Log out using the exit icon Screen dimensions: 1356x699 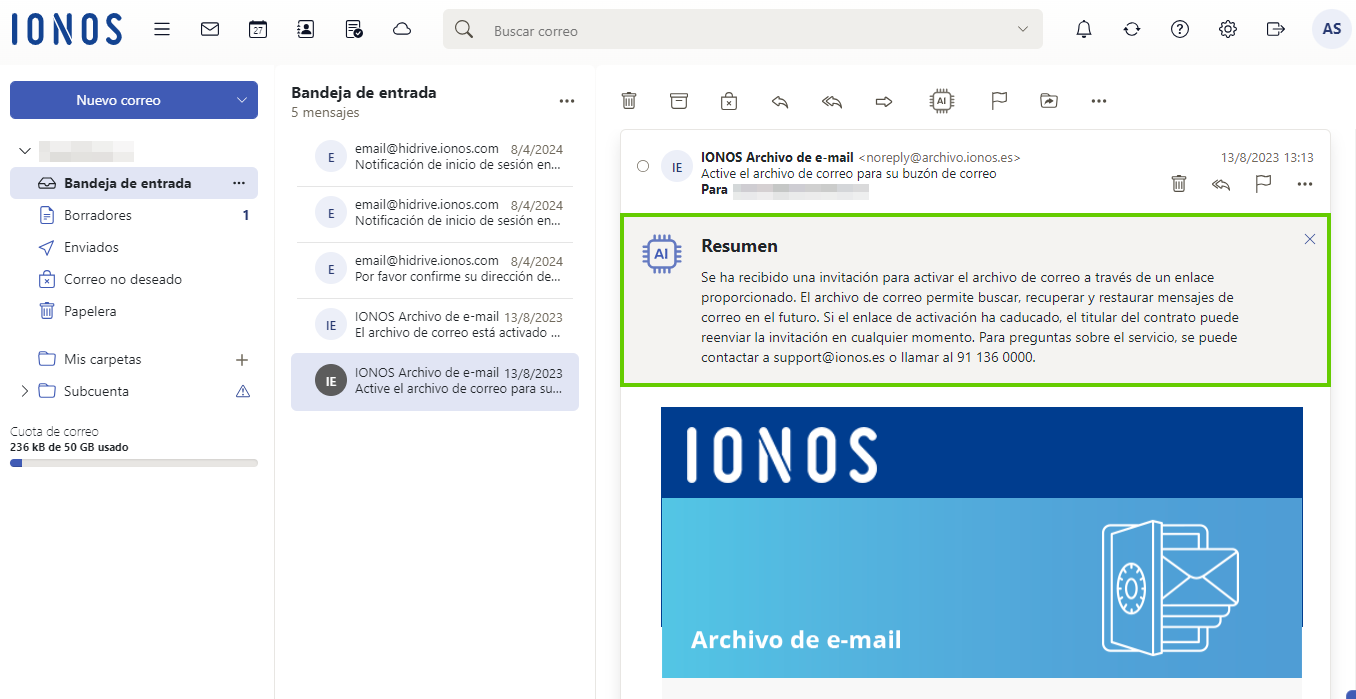1276,29
